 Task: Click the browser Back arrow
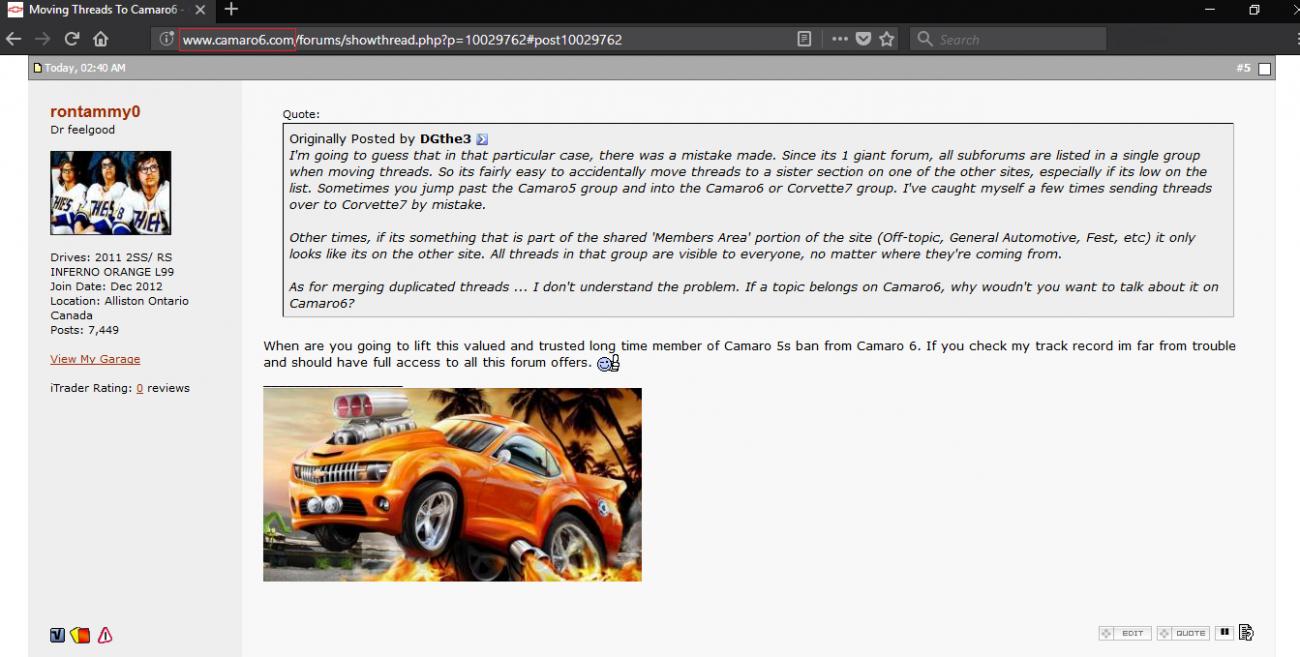13,39
